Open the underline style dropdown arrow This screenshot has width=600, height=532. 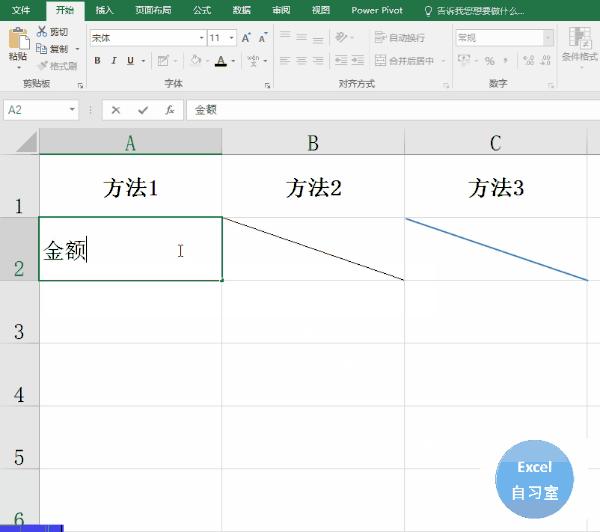click(143, 60)
